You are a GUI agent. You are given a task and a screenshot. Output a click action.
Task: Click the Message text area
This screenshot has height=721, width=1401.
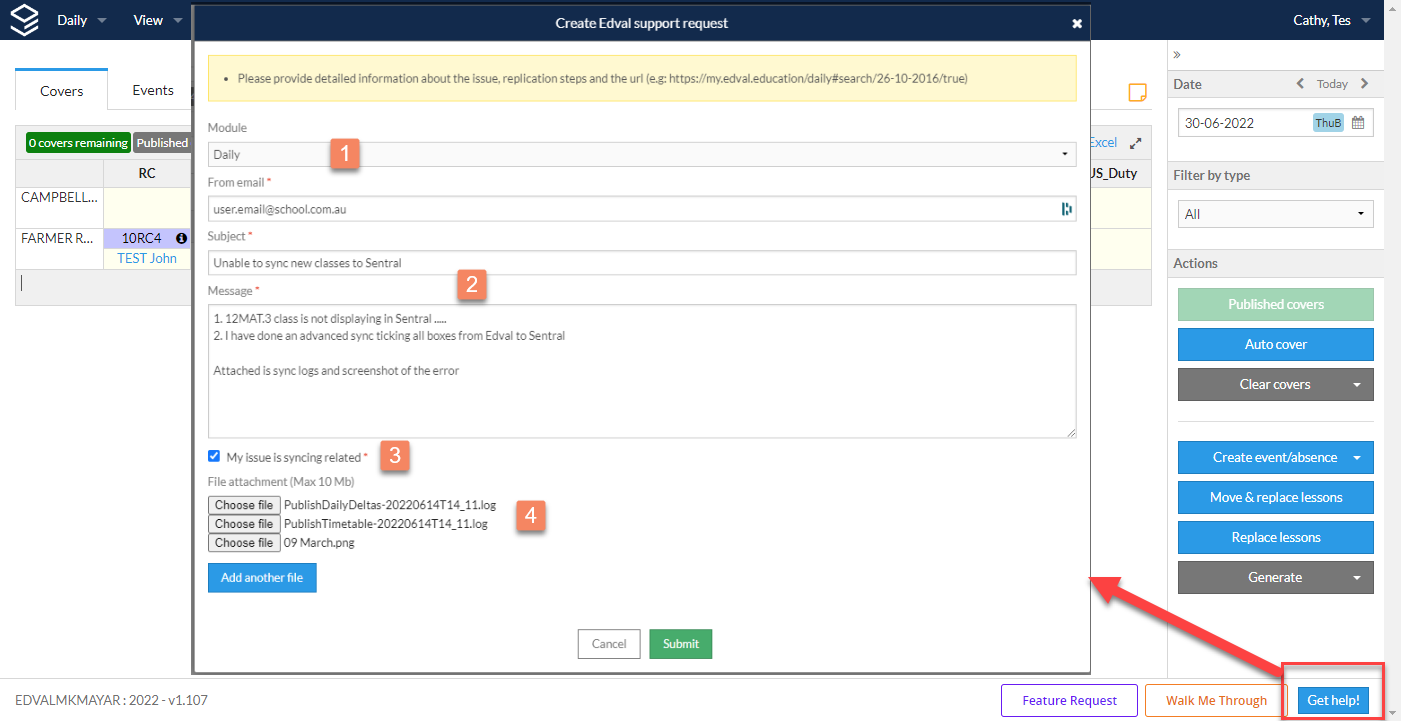click(x=642, y=371)
